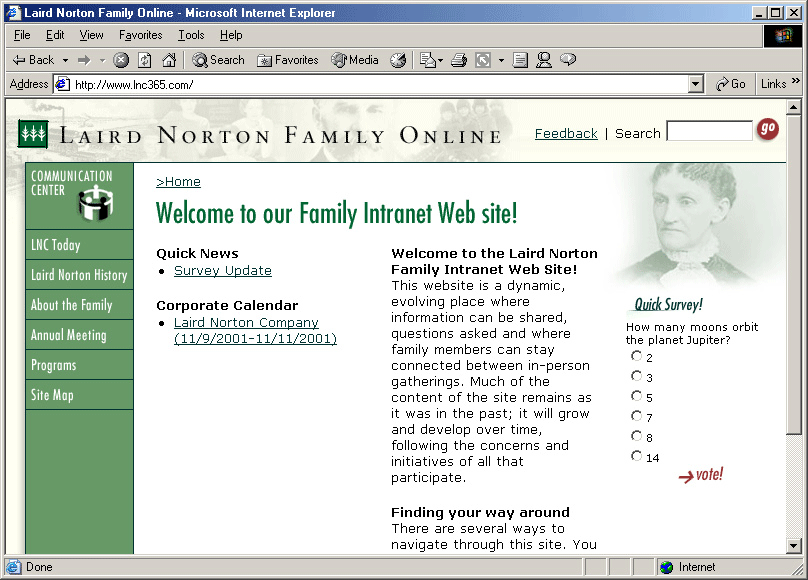The width and height of the screenshot is (808, 580).
Task: Expand the Mail button dropdown arrow
Action: click(440, 61)
